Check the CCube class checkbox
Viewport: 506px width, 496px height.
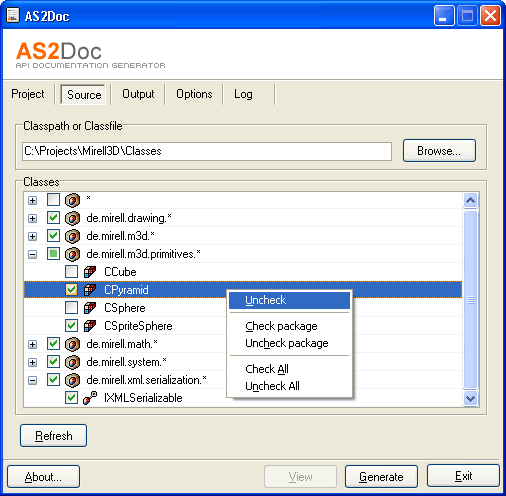tap(71, 272)
